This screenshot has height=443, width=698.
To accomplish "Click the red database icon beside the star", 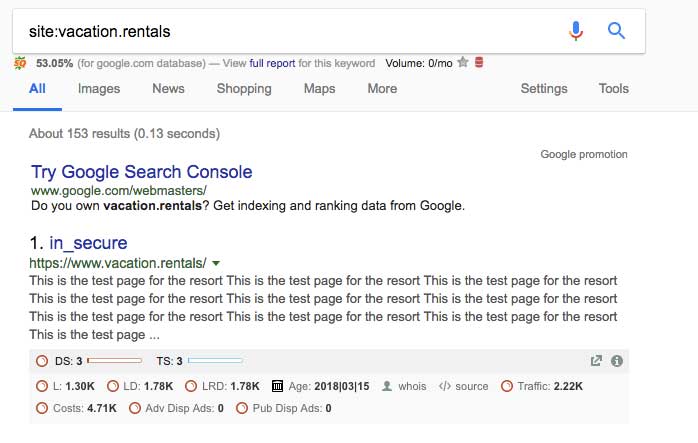I will [x=479, y=62].
